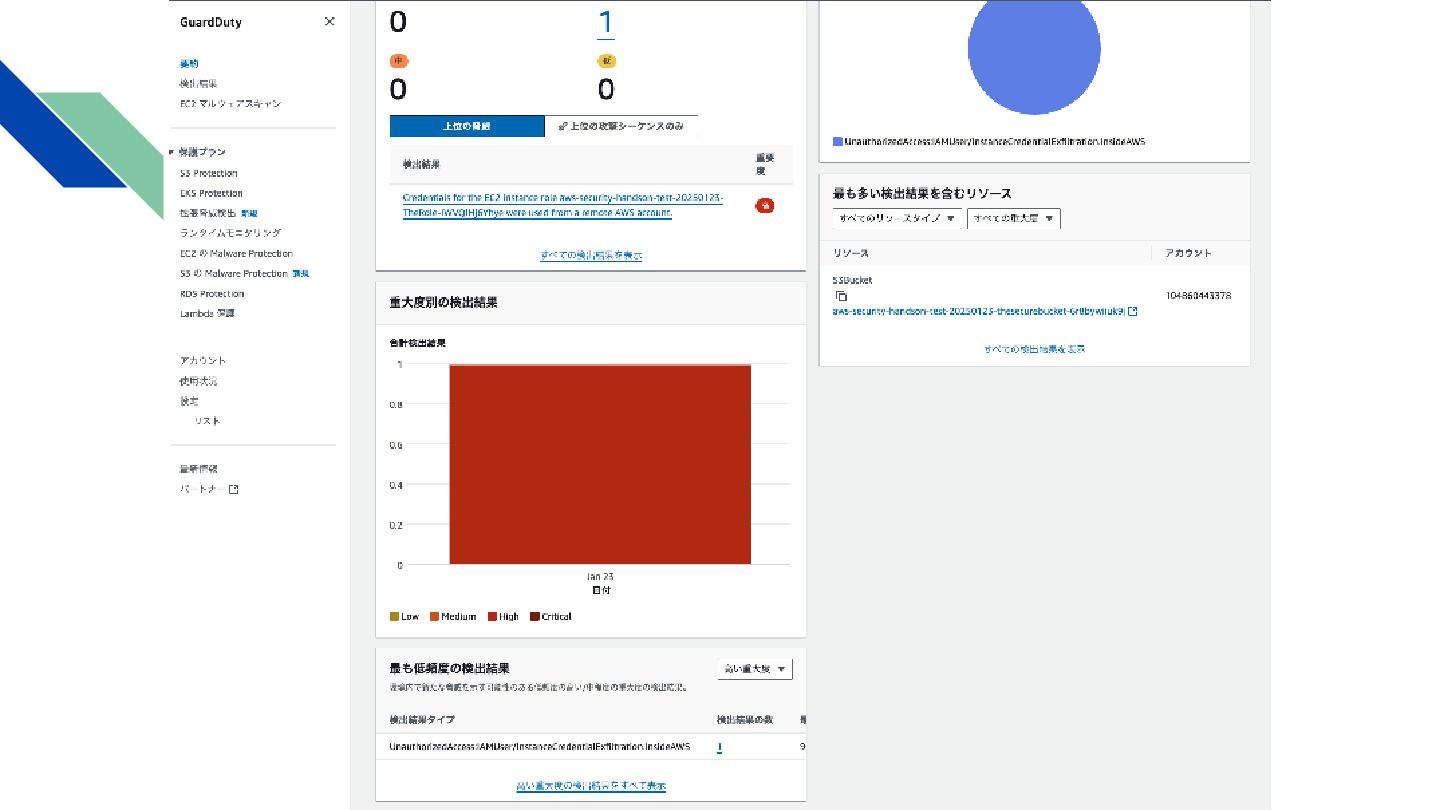Screen dimensions: 1440x810
Task: Open リスト under settings
Action: (x=208, y=421)
